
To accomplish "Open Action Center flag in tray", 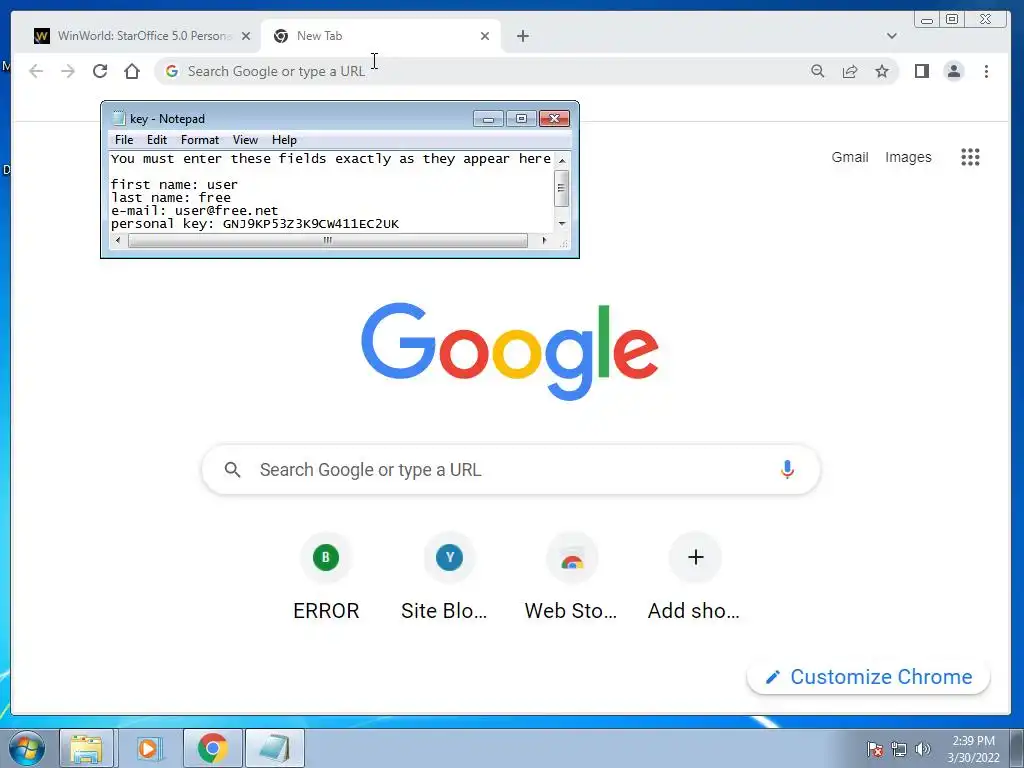I will pyautogui.click(x=874, y=749).
